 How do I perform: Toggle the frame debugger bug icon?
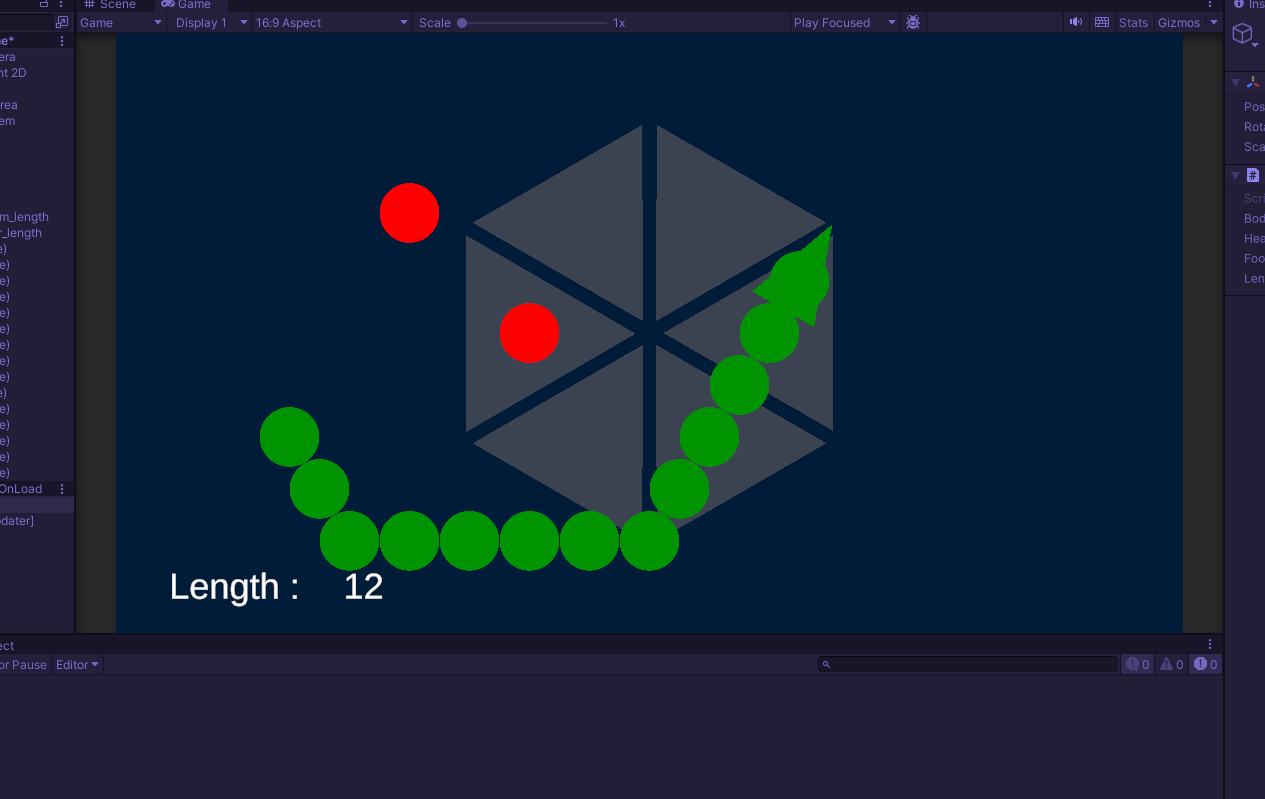(912, 22)
